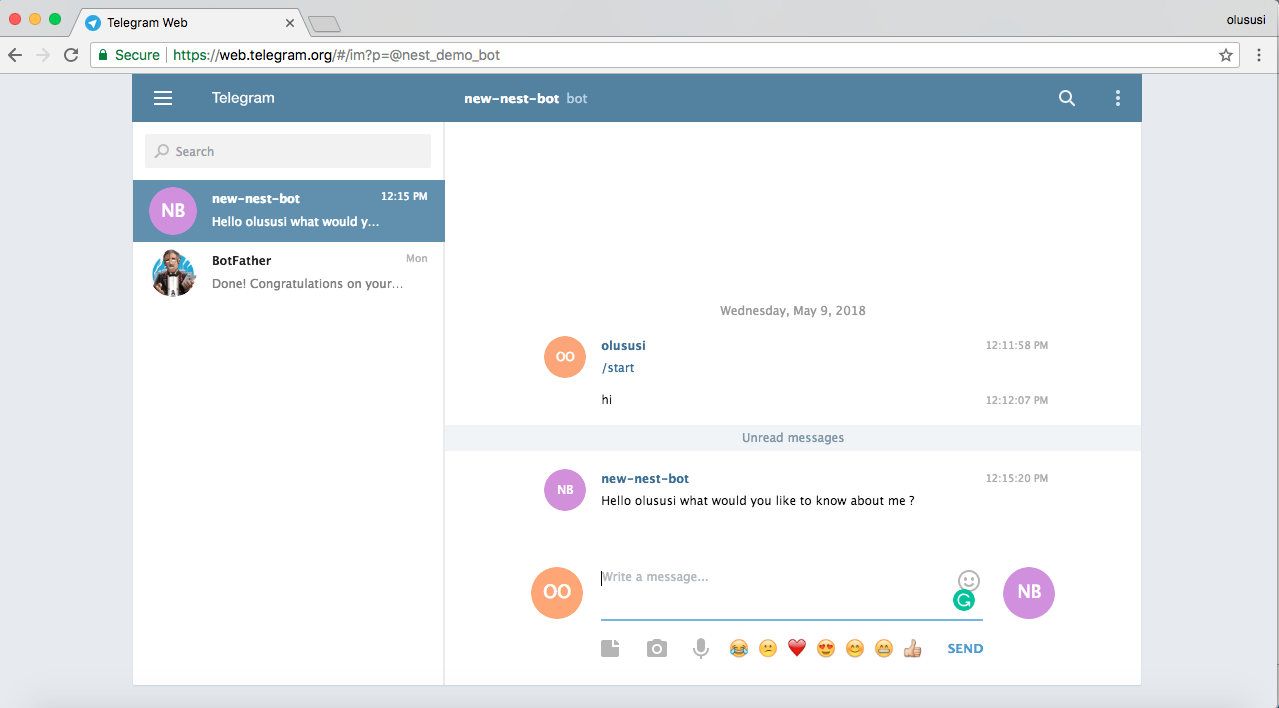This screenshot has width=1279, height=708.
Task: Click the 12:11:58 PM timestamp
Action: tap(1017, 346)
